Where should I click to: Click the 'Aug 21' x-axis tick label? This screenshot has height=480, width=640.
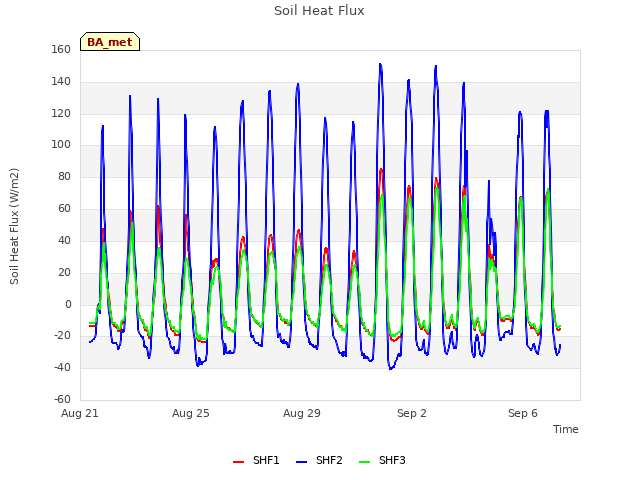tap(80, 413)
